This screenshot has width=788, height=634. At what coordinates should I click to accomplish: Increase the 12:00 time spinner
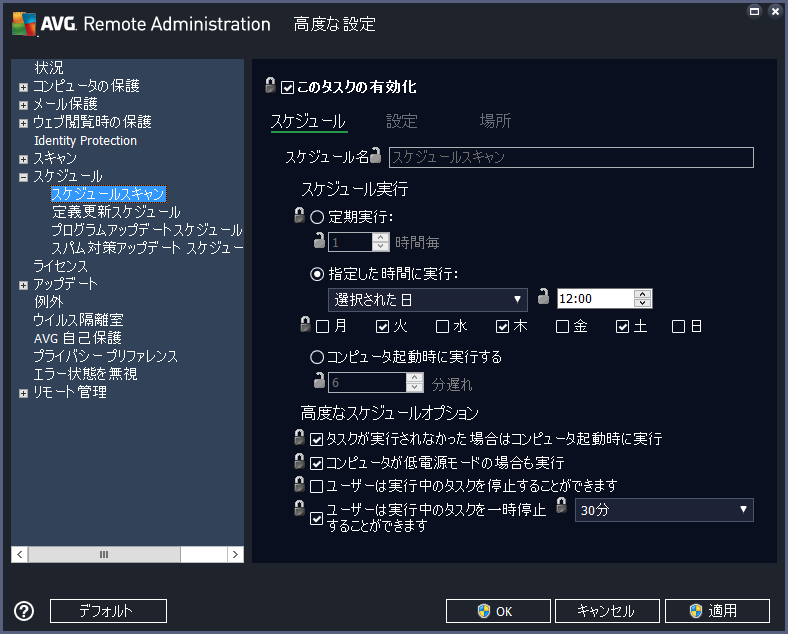click(642, 294)
